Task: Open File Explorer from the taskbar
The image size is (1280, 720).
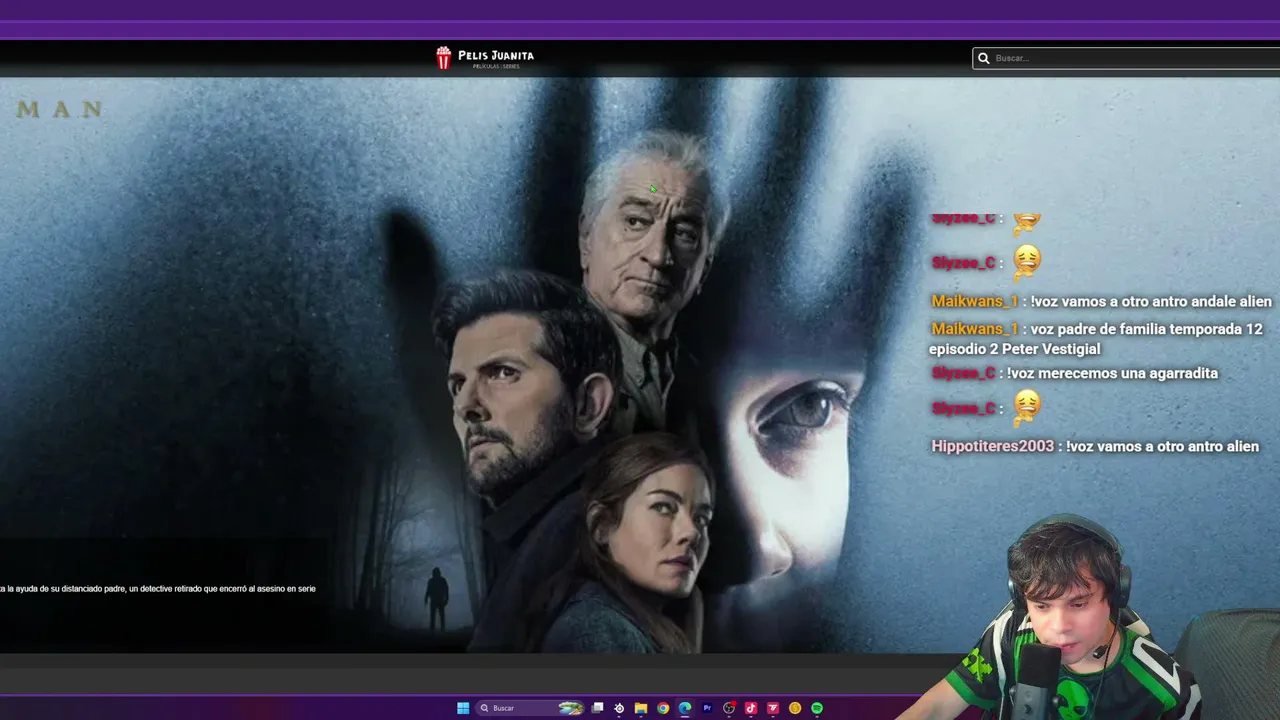Action: point(641,708)
